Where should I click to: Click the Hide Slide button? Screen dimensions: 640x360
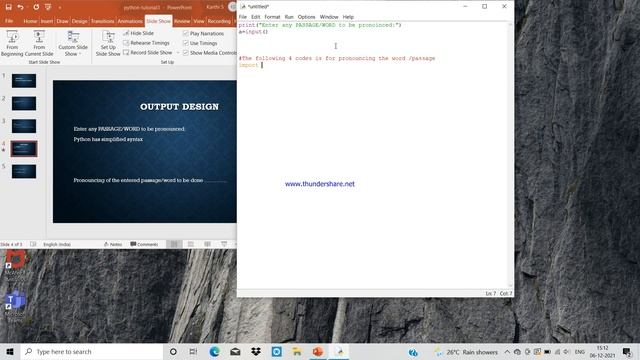click(139, 33)
